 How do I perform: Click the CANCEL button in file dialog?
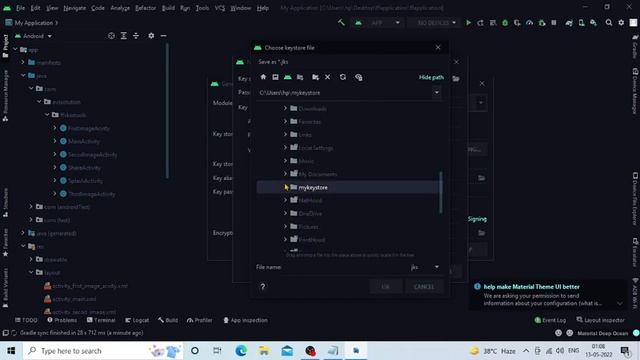click(x=424, y=287)
